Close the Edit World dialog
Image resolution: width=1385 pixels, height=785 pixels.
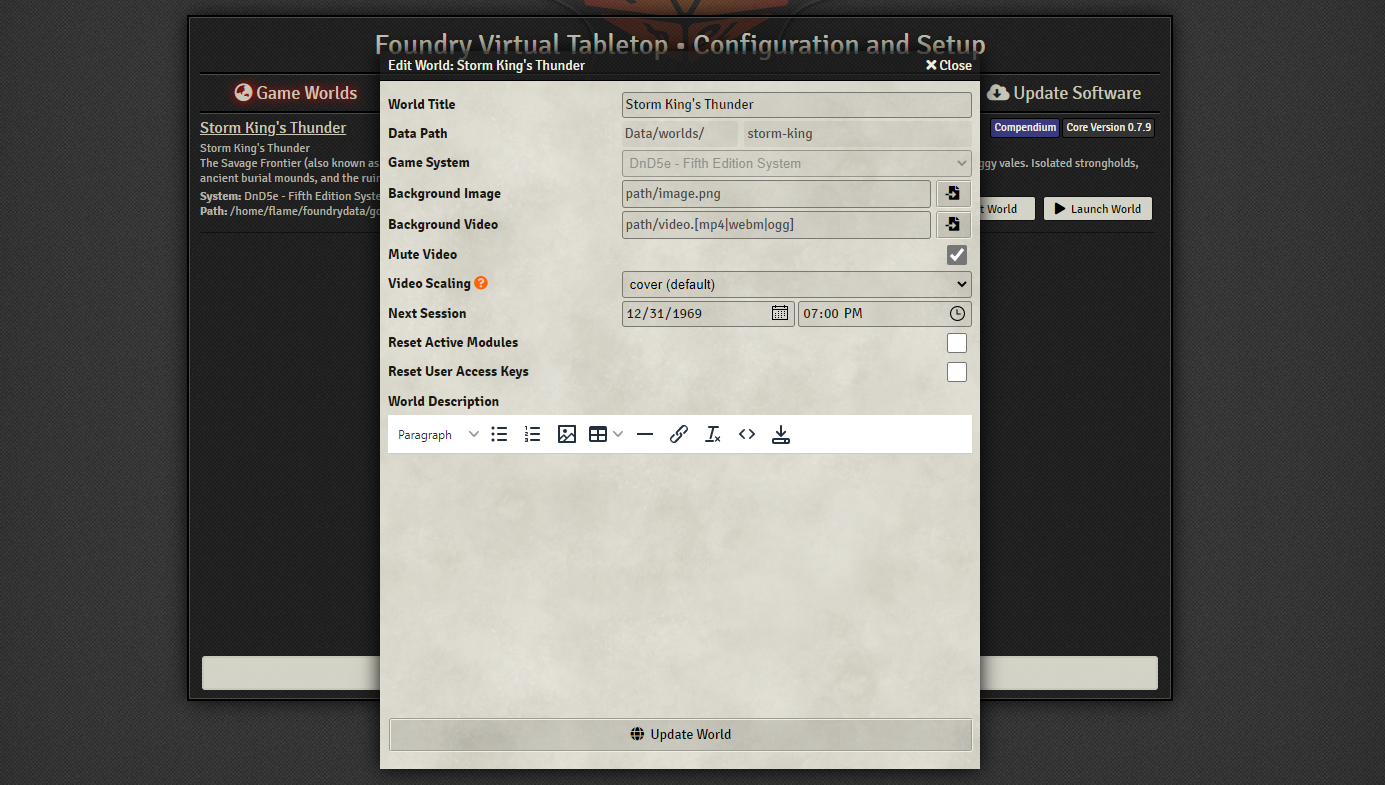948,65
